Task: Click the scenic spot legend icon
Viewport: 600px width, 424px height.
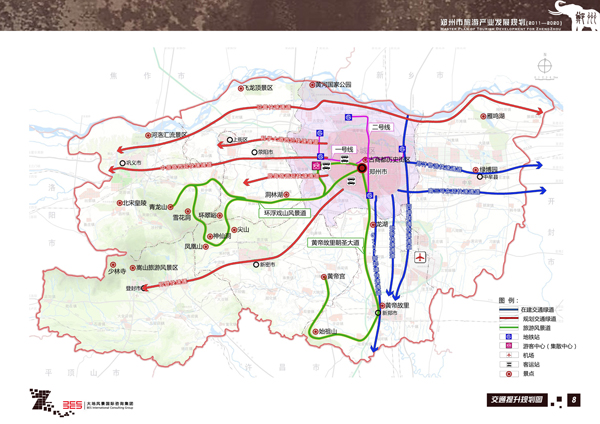Action: 509,372
